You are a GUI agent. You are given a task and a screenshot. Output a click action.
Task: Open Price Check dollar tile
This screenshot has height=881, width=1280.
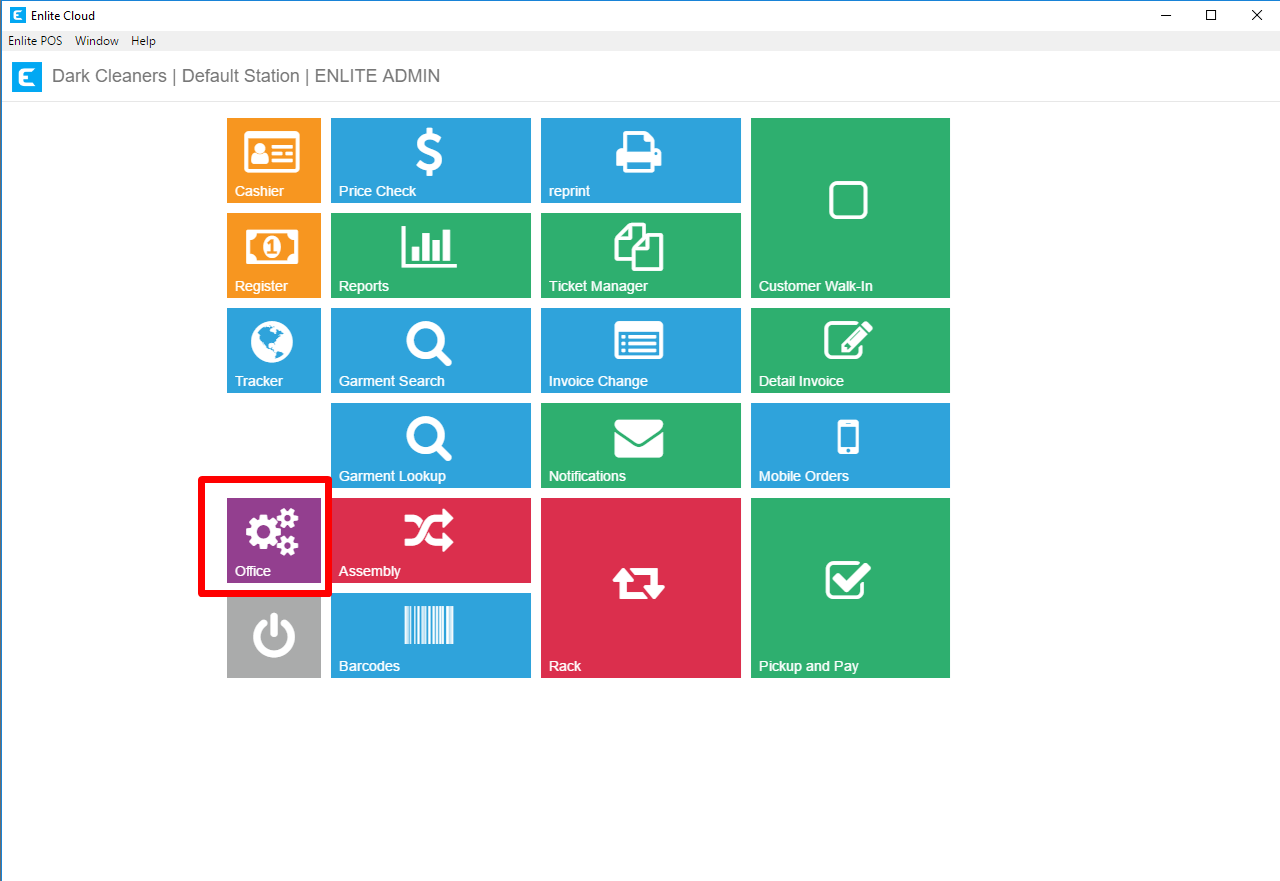431,160
